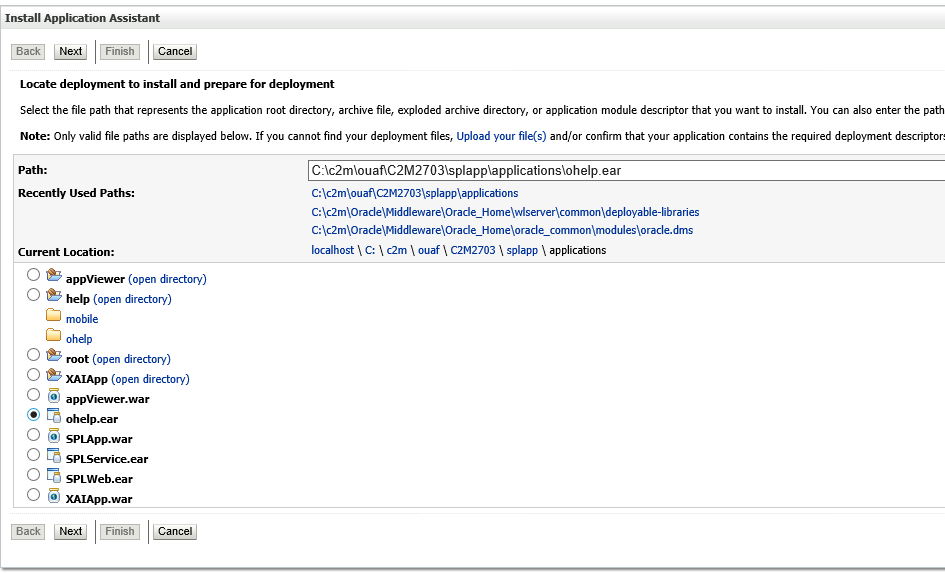
Task: Go to splapp in breadcrumb path
Action: point(522,250)
